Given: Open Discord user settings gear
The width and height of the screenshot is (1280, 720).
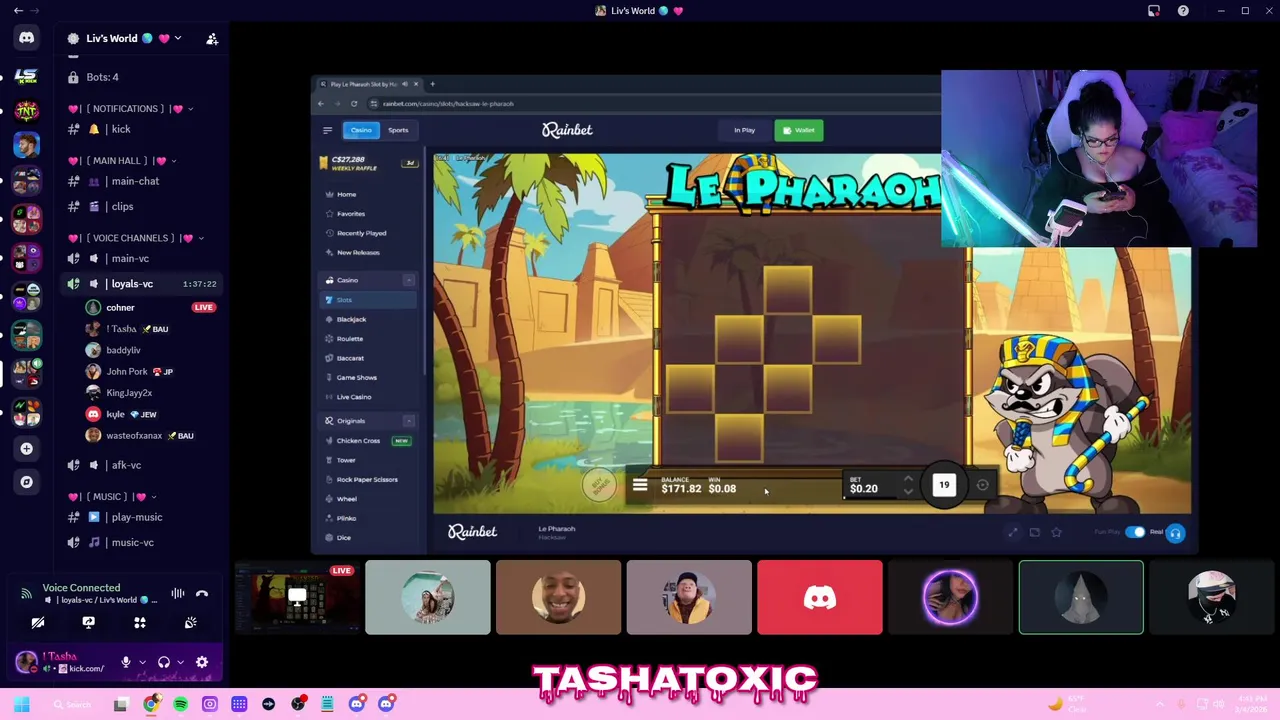Looking at the screenshot, I should click(x=202, y=662).
